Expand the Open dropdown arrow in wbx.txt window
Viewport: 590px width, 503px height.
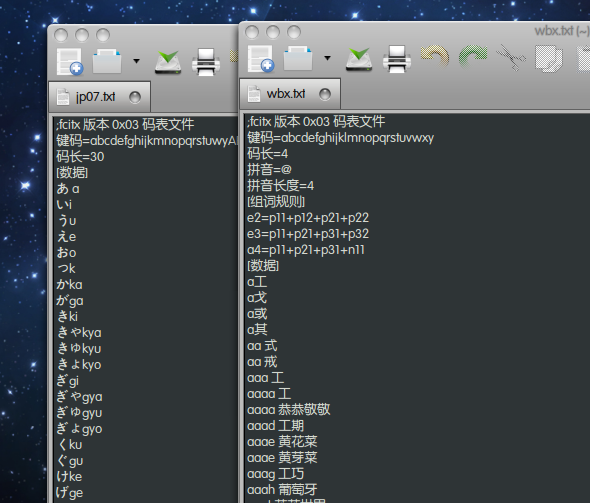pos(327,58)
